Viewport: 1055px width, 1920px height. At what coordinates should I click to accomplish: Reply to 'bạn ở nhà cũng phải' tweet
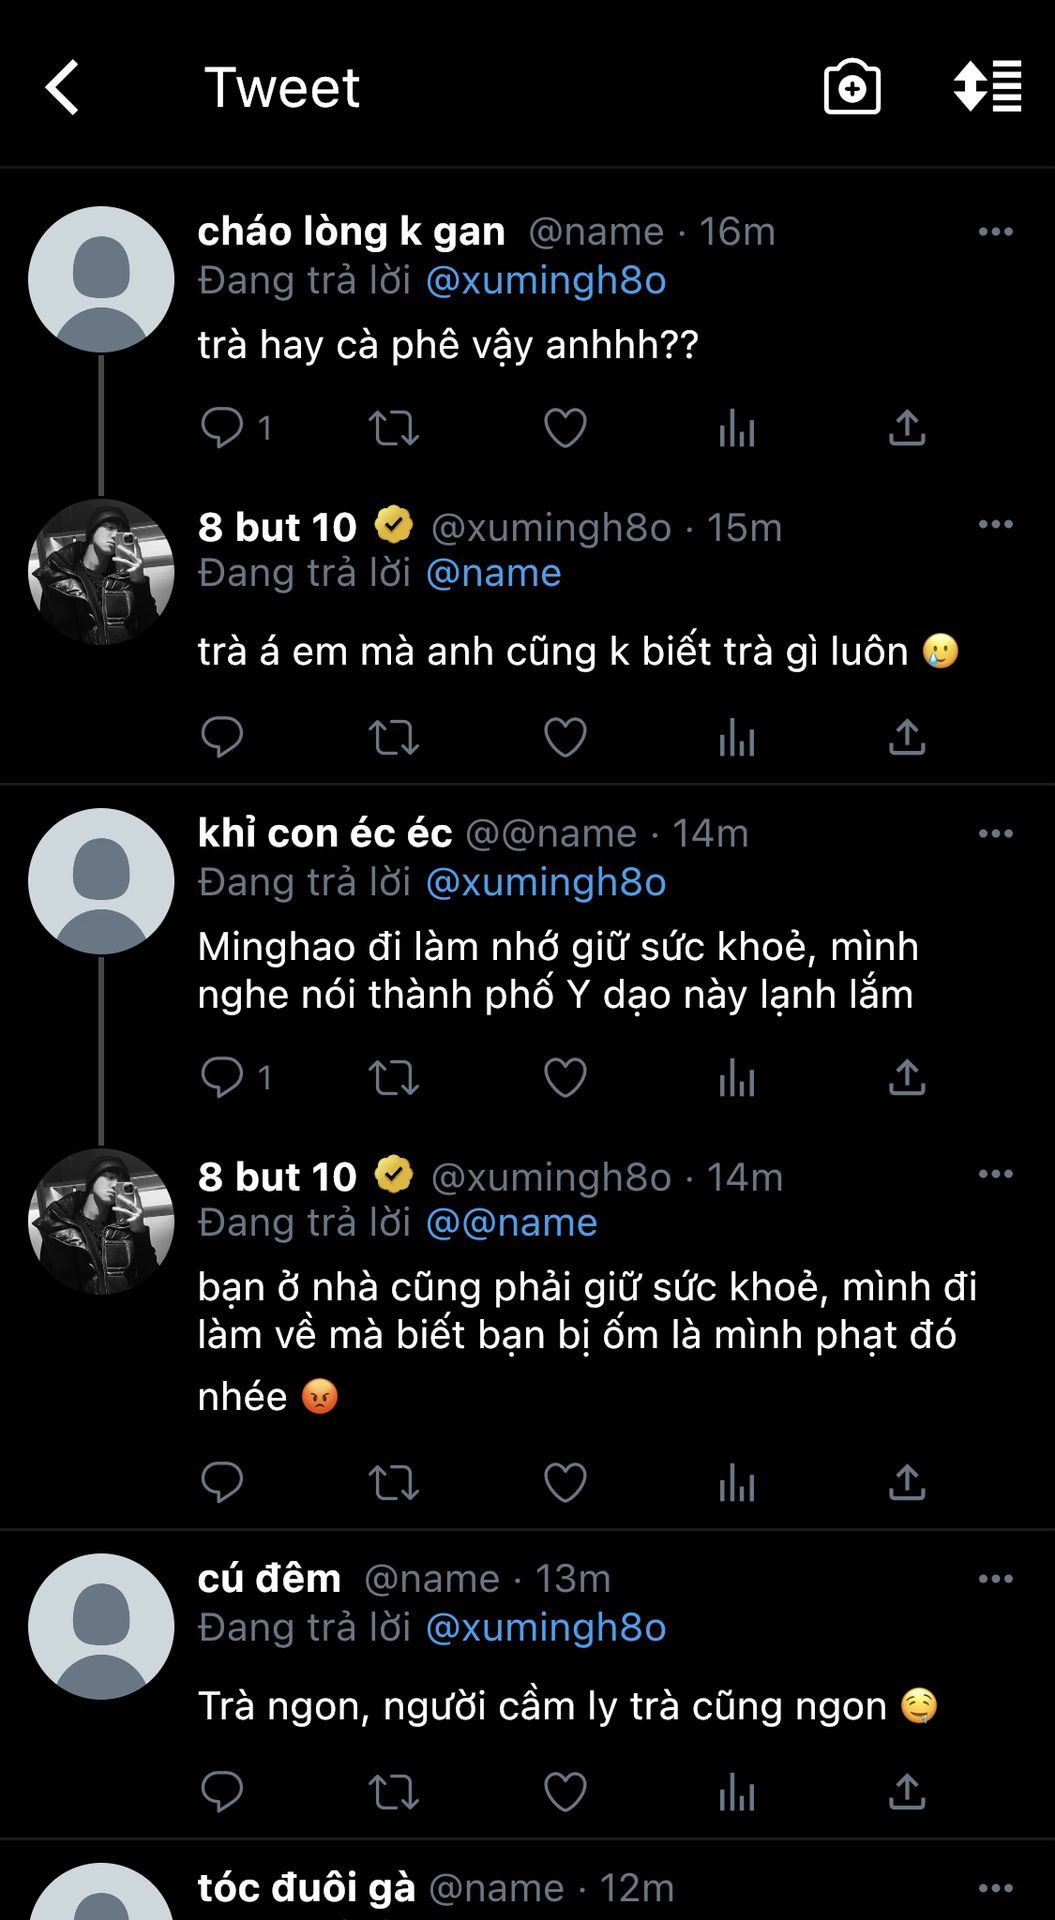(222, 1482)
